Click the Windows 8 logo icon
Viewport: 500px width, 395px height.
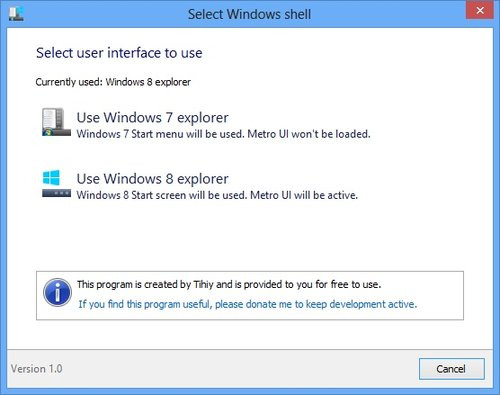click(x=51, y=178)
